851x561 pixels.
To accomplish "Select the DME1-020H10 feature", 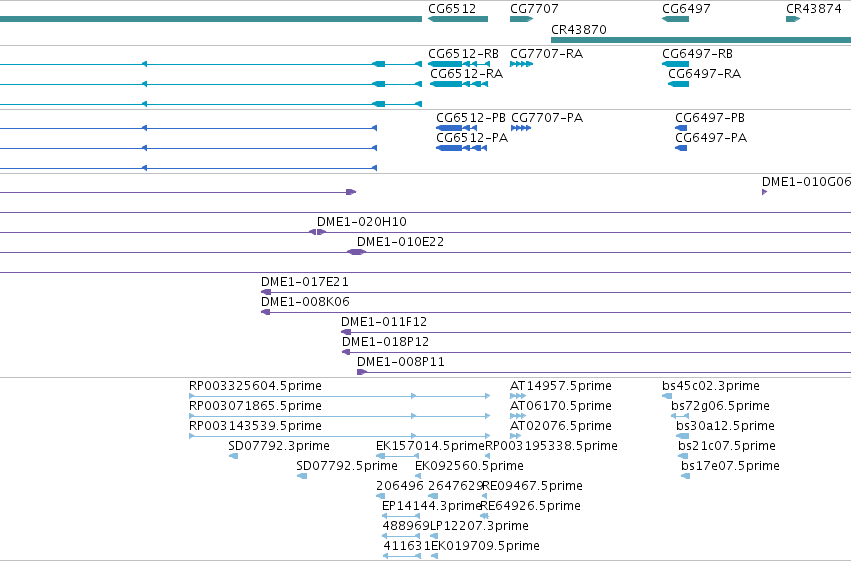I will tap(361, 221).
